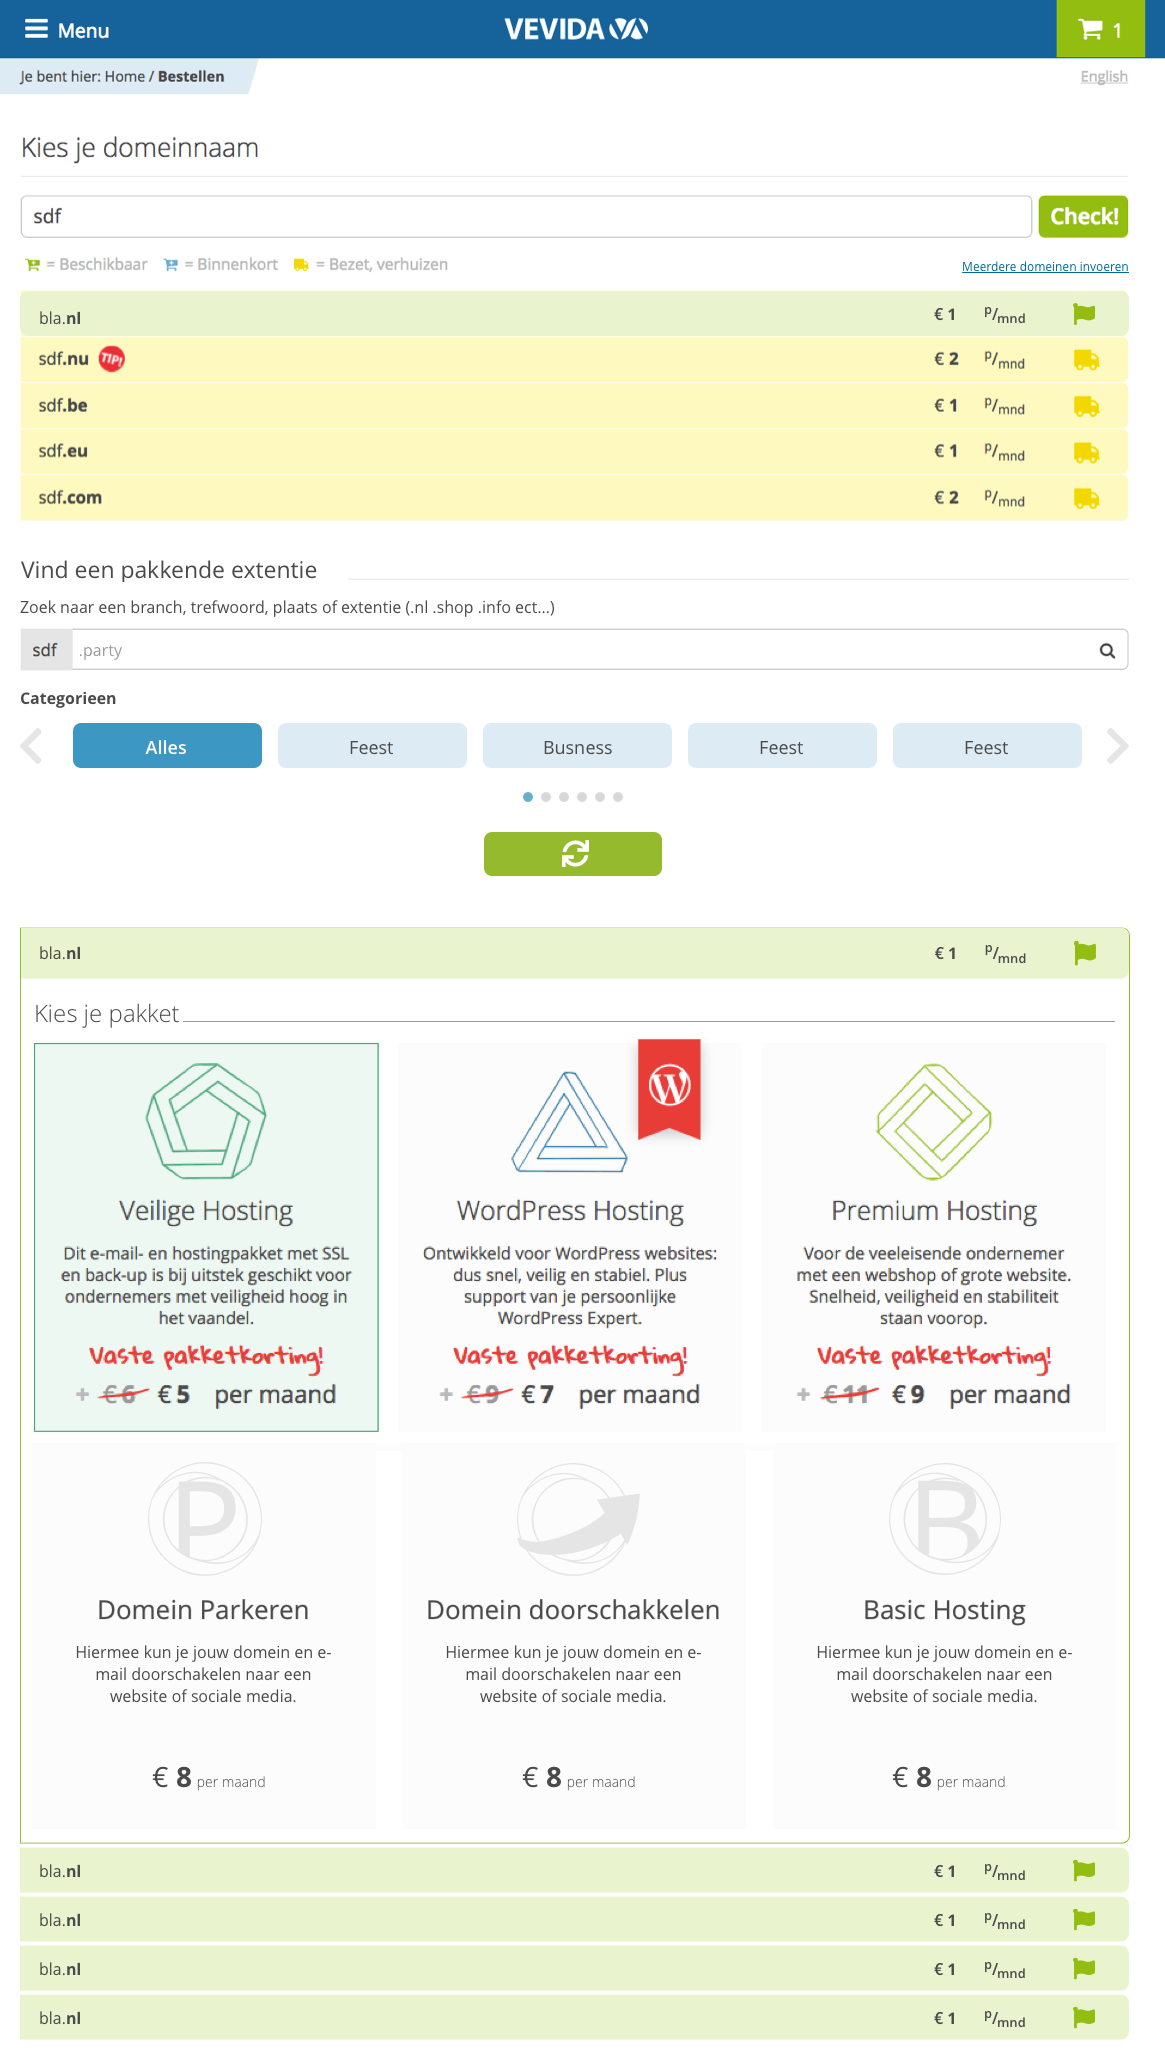Click the truck icon for sdf.com

pos(1086,498)
